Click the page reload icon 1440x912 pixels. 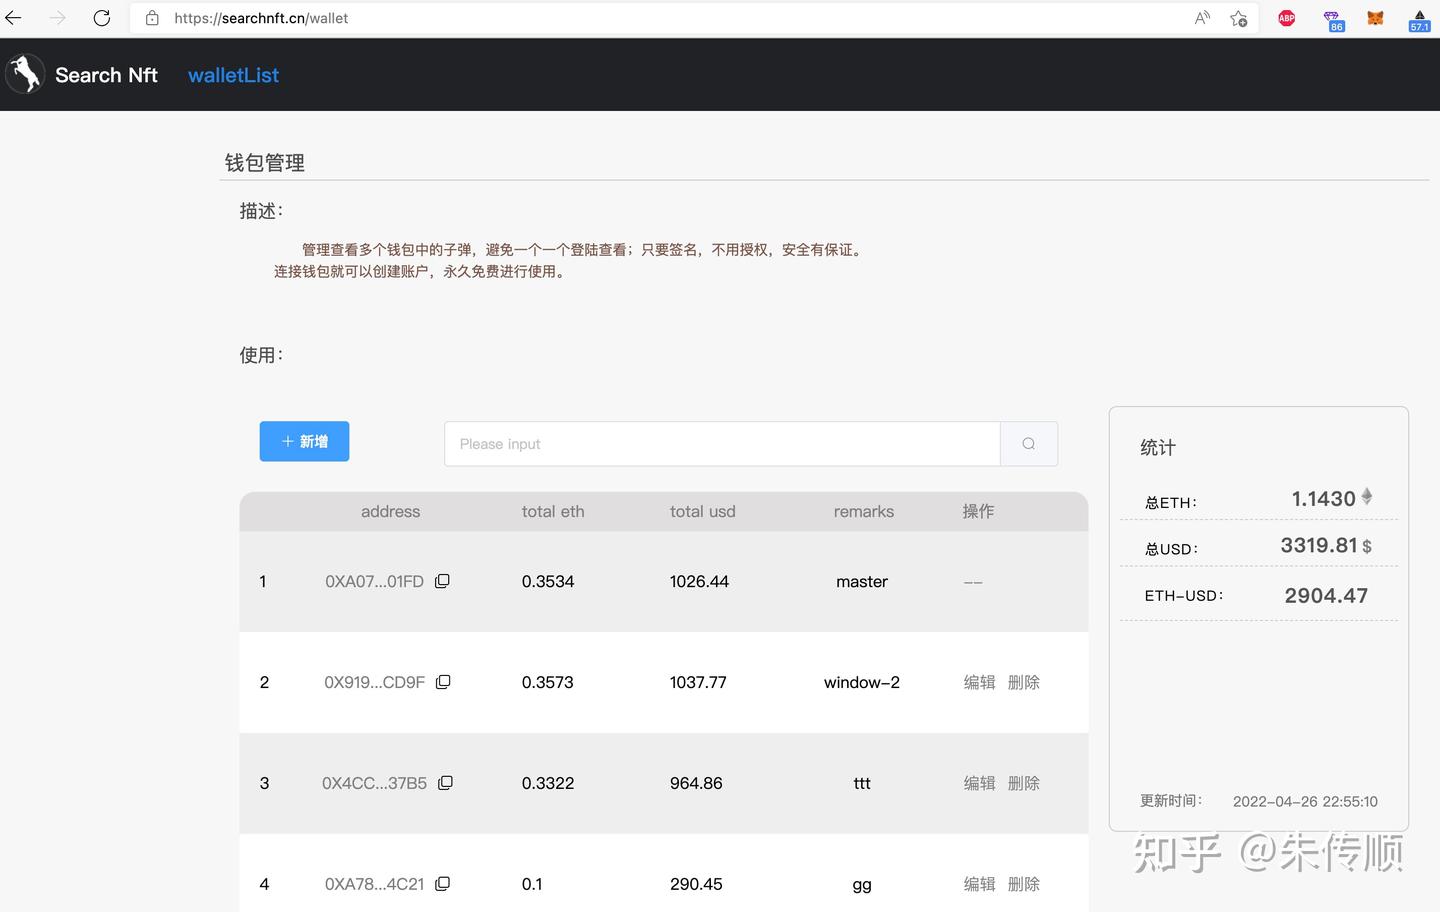click(101, 18)
